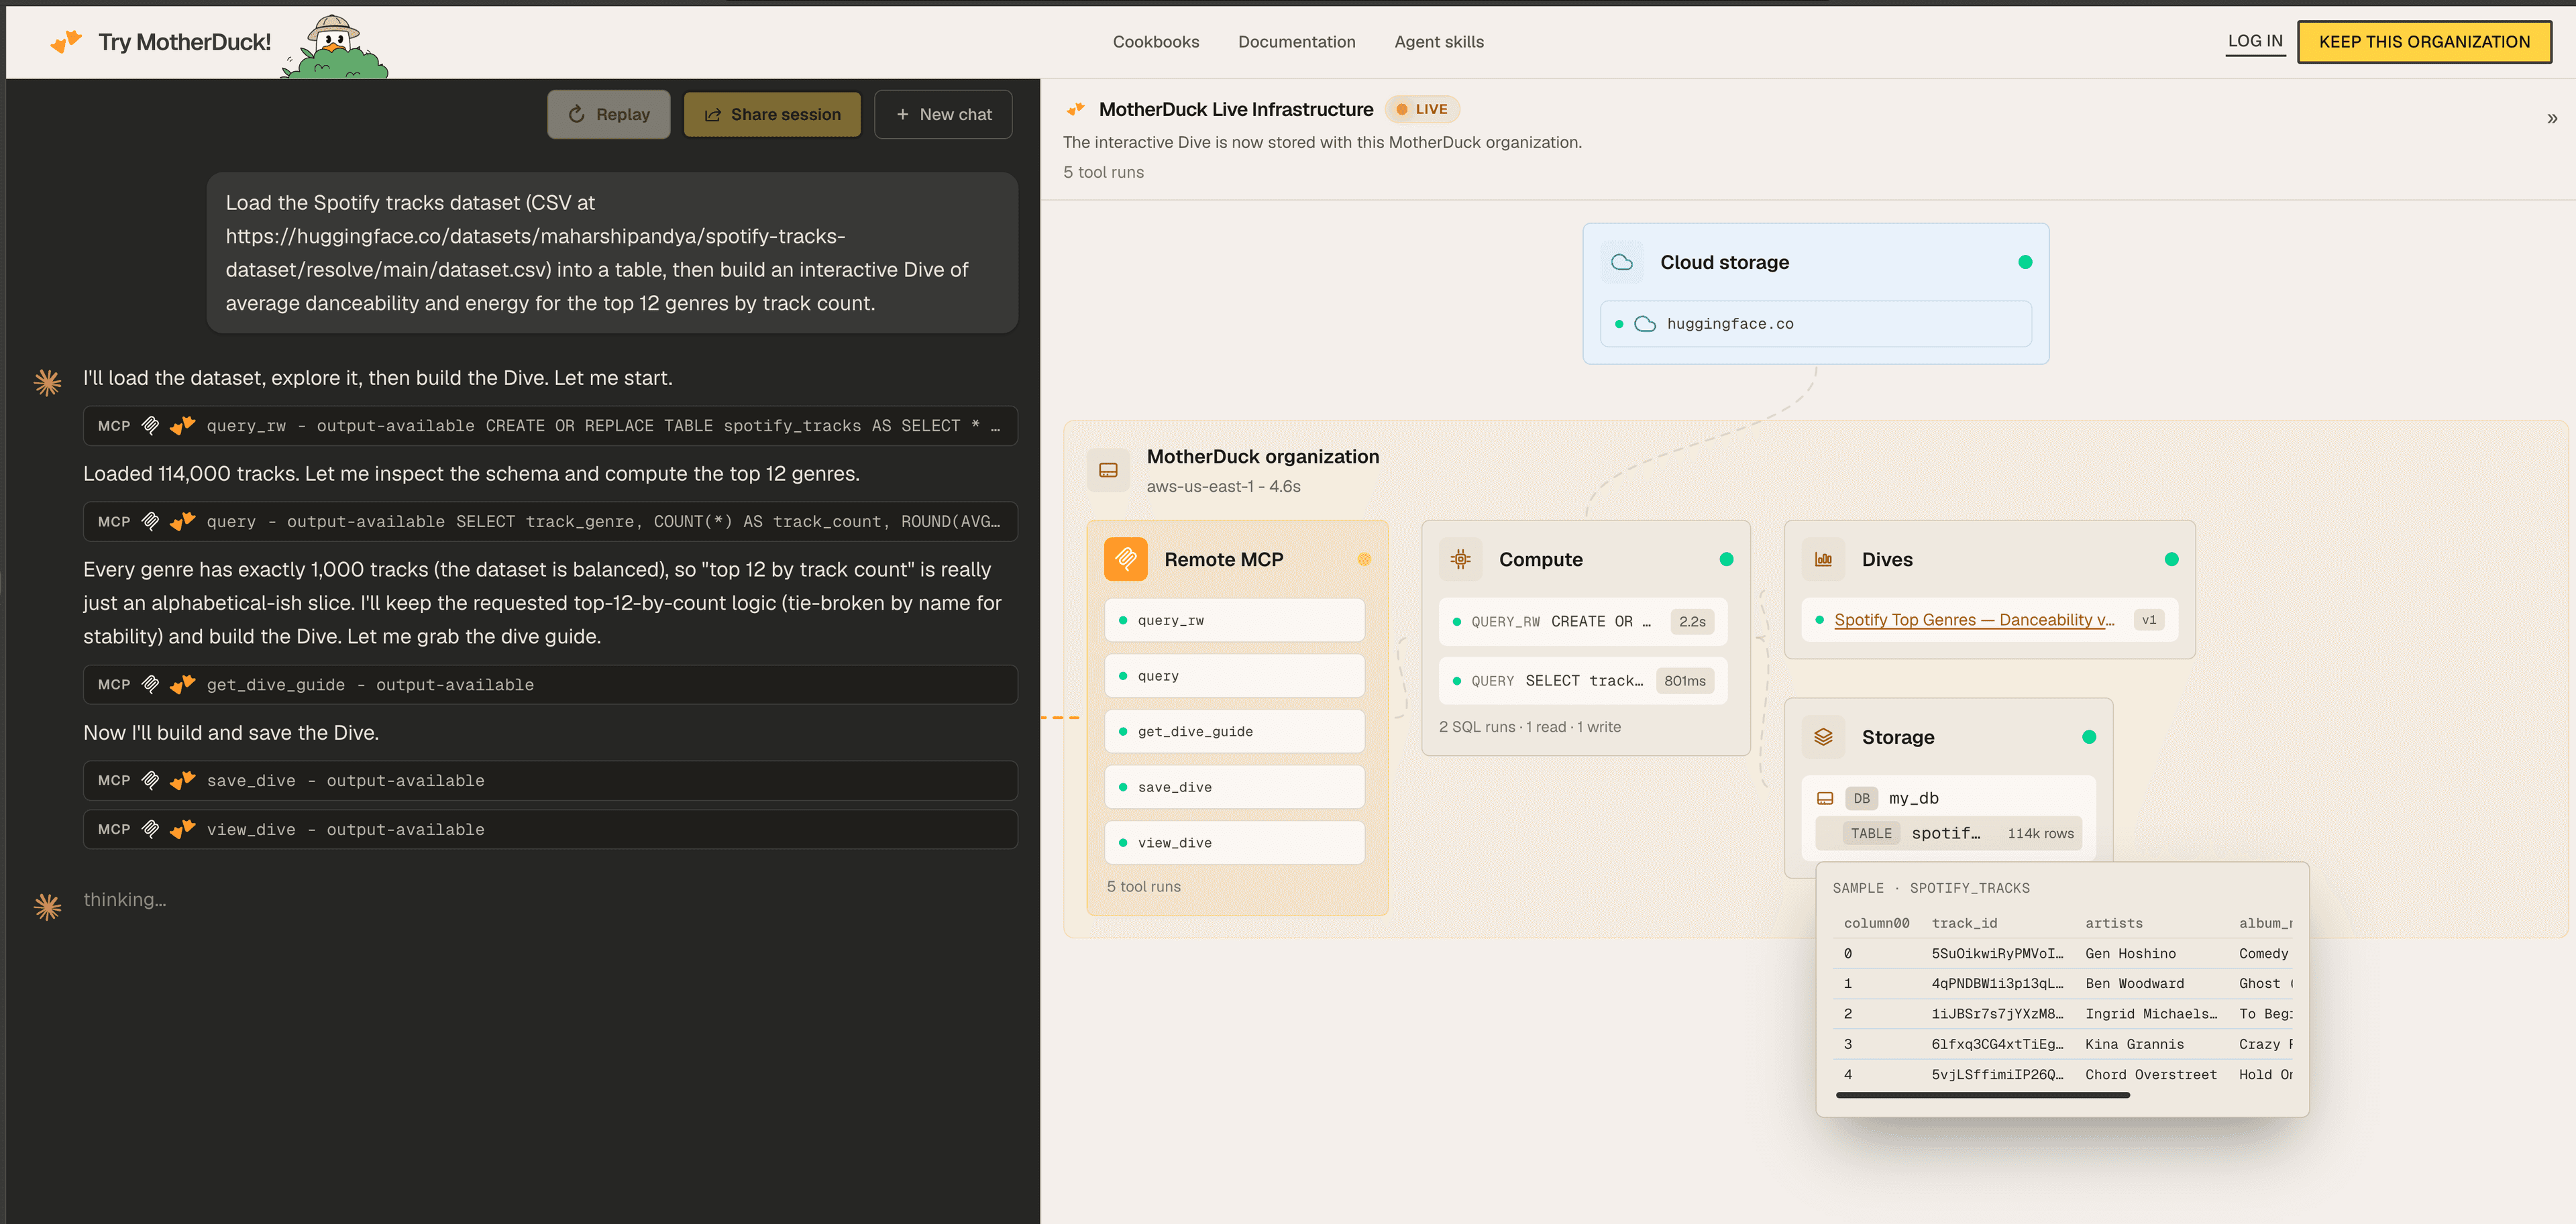2576x1224 pixels.
Task: Click the sparkle icon next to thinking
Action: coord(47,906)
